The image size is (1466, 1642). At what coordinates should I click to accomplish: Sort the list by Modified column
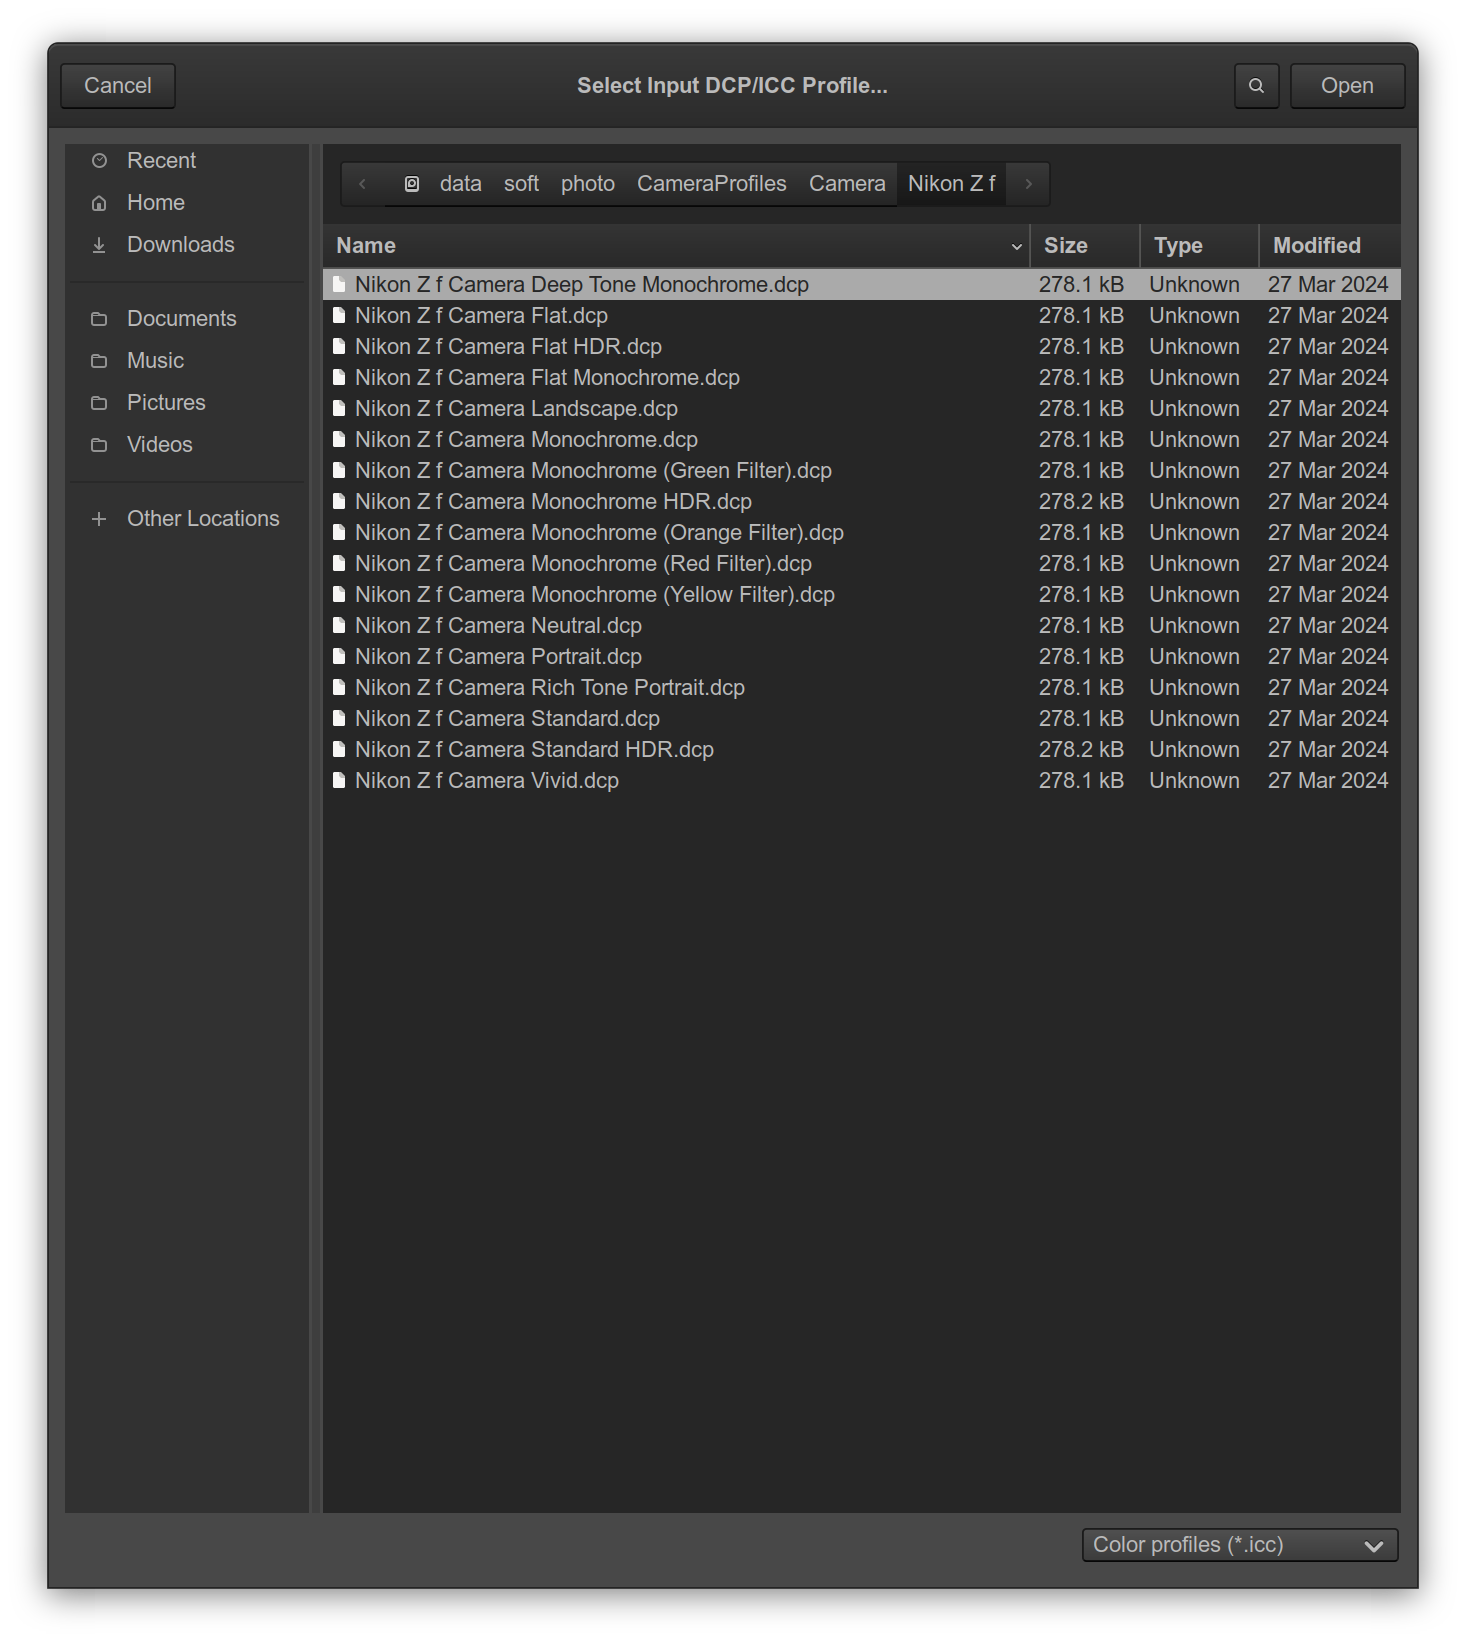point(1316,246)
